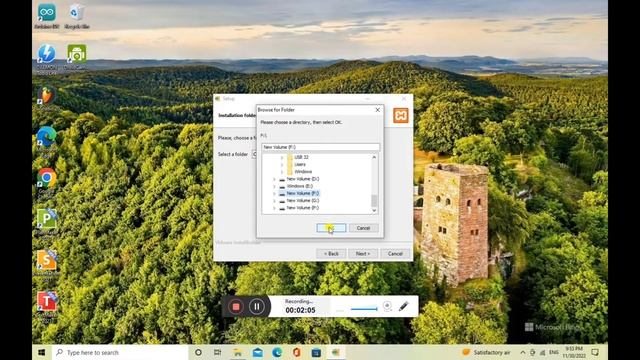The height and width of the screenshot is (360, 640).
Task: Expand the USB 32 folder node
Action: click(282, 157)
